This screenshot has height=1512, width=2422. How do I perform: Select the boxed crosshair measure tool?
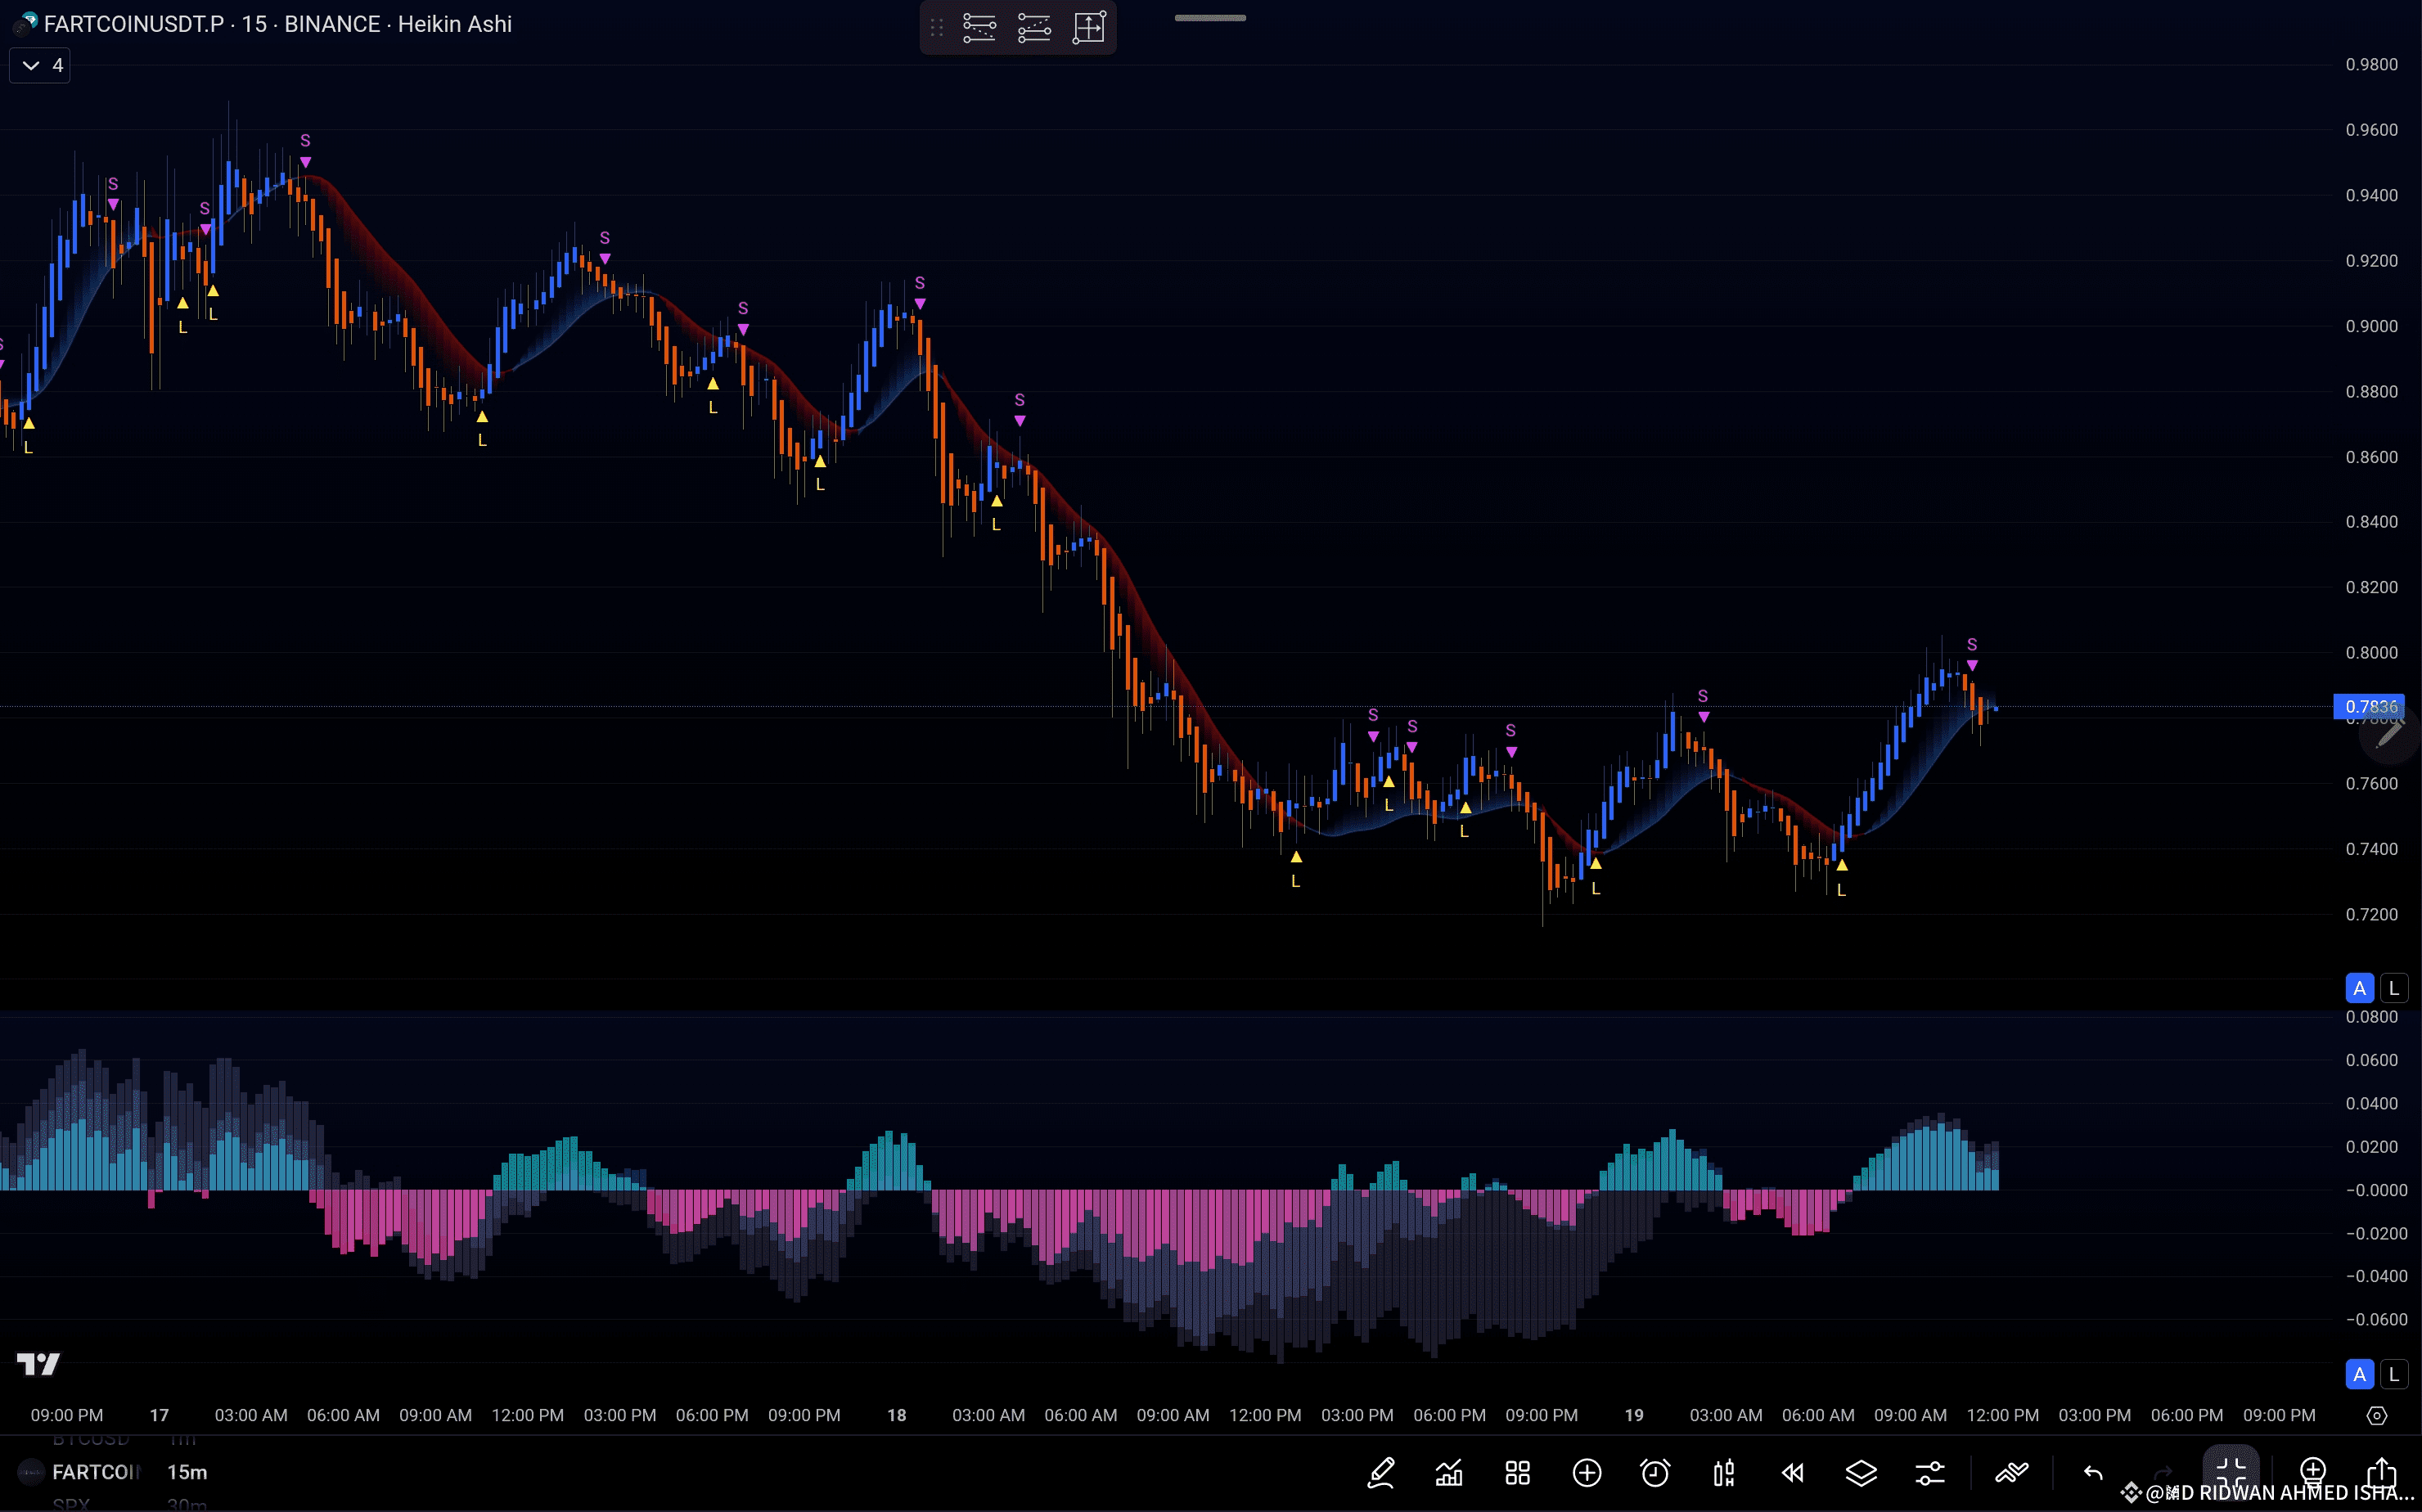pos(1089,28)
